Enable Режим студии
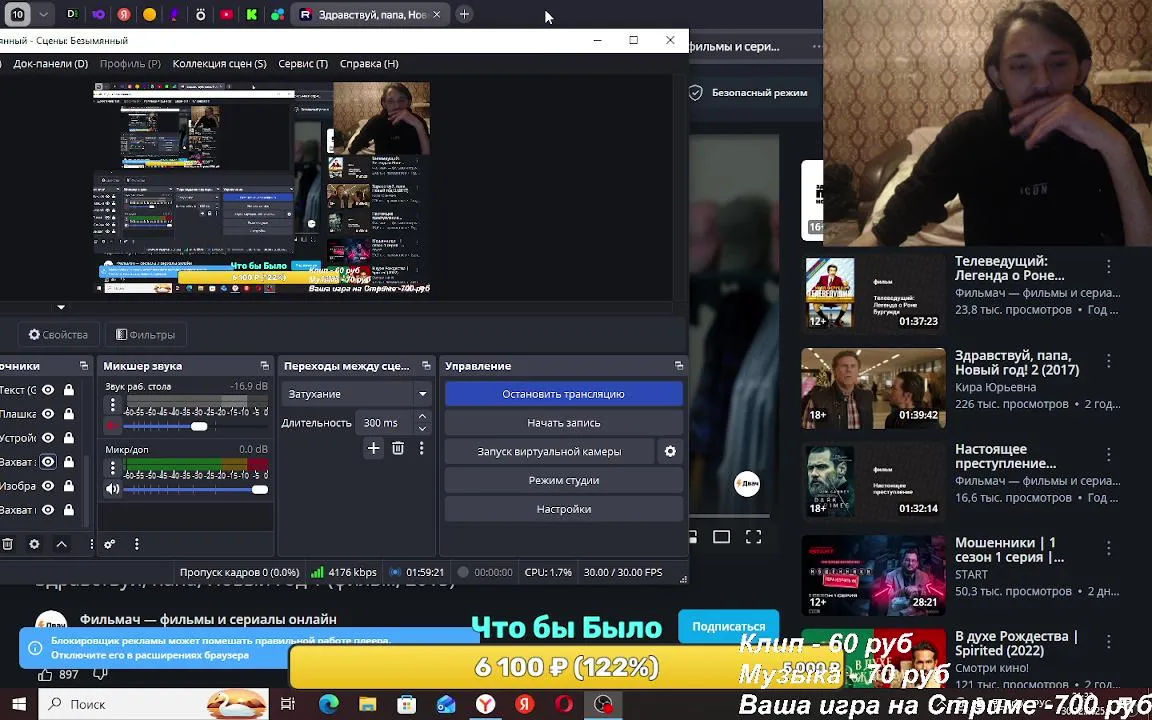1152x720 pixels. [564, 480]
